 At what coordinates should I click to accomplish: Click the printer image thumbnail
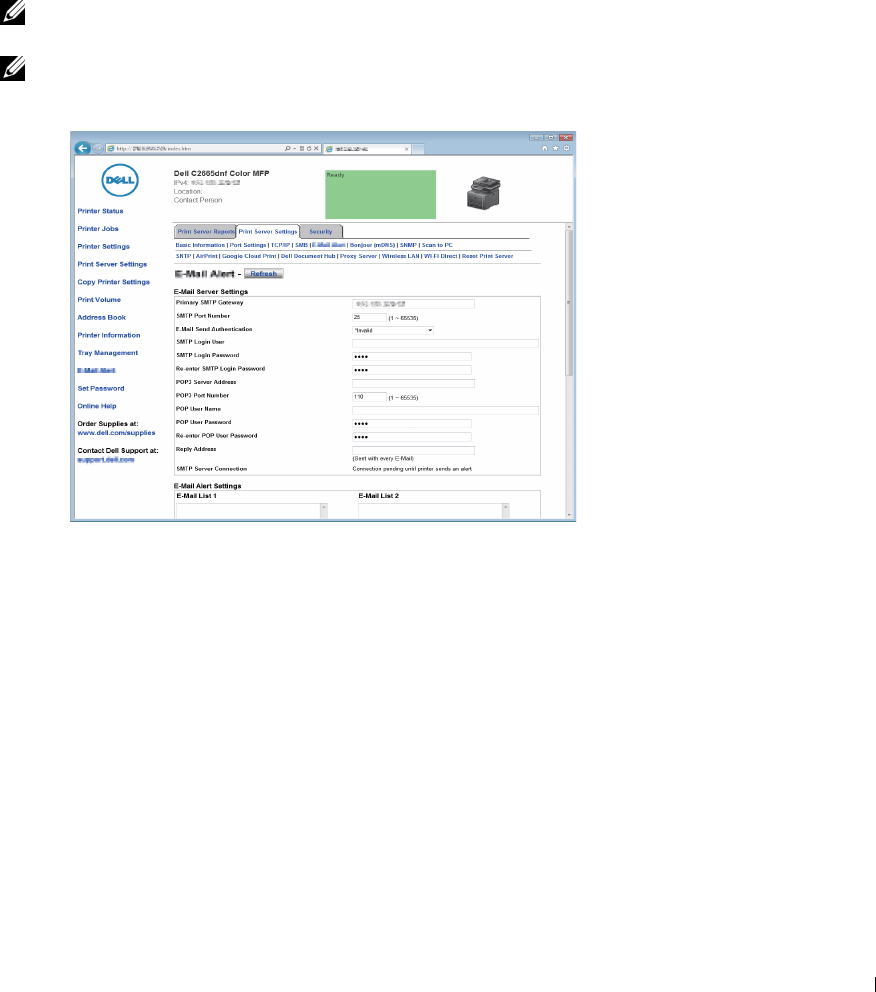(484, 193)
